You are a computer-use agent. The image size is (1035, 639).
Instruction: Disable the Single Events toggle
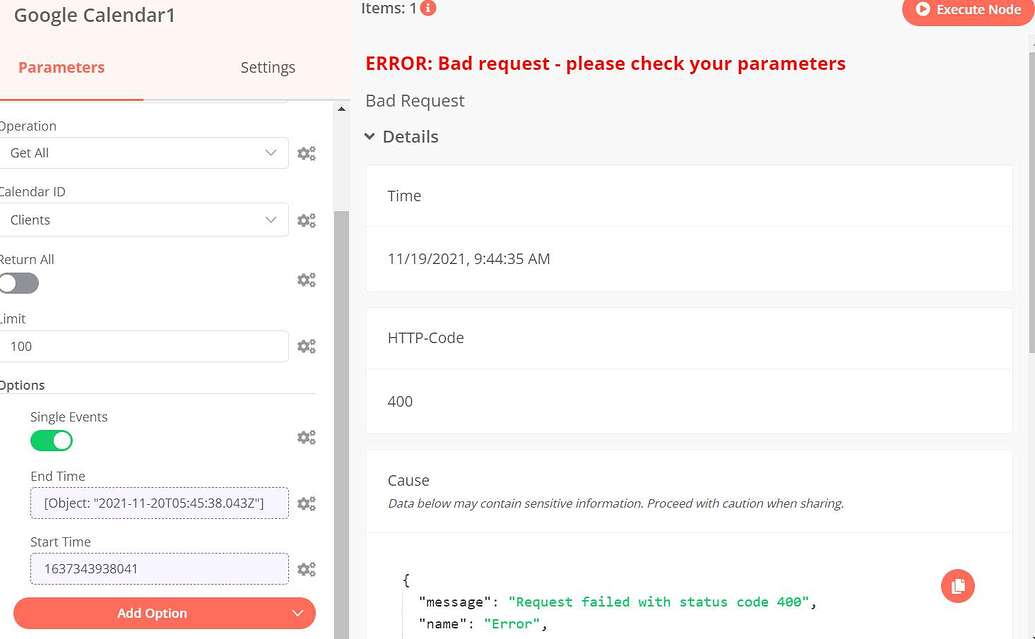[51, 440]
